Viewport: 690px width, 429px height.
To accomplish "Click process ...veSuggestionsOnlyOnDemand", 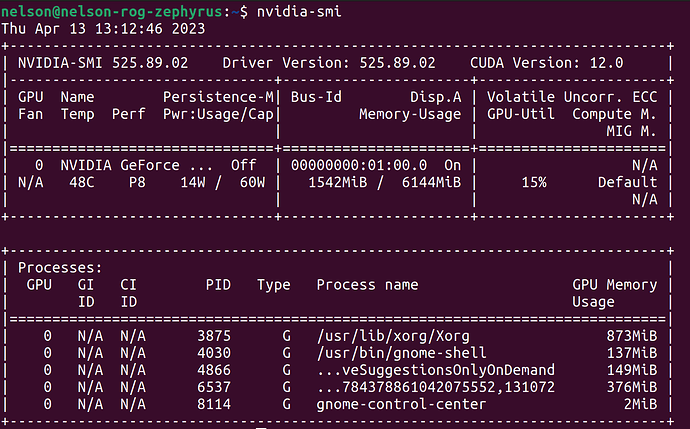I will tap(436, 370).
